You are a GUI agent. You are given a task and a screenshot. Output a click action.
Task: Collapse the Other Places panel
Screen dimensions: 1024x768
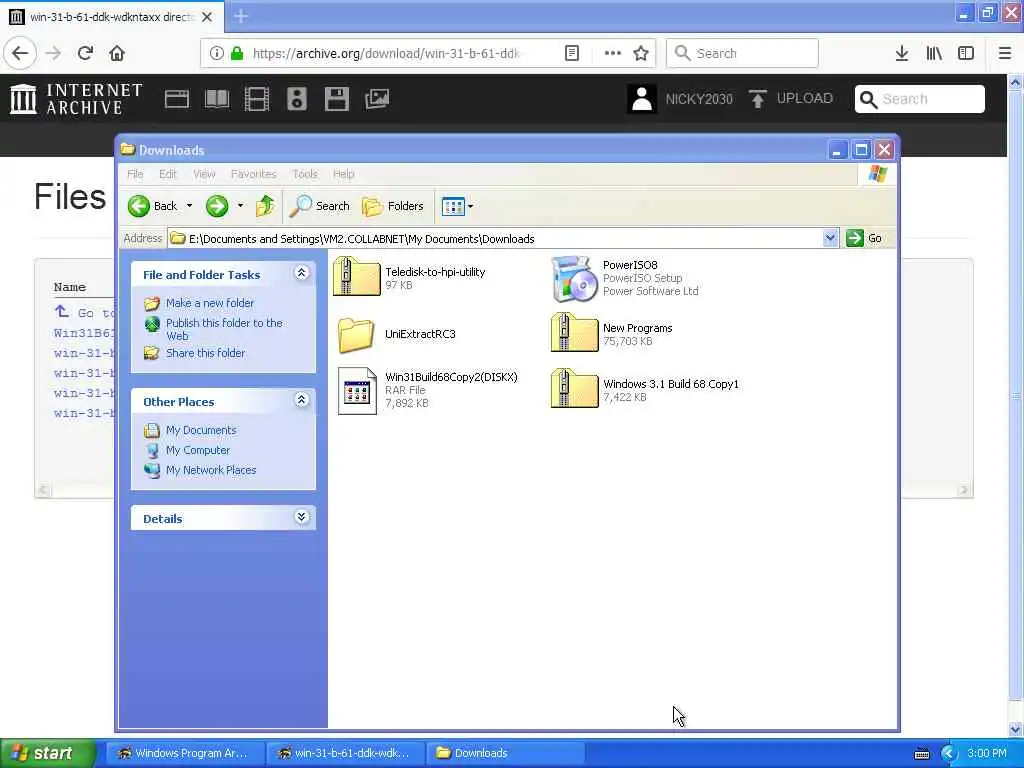pyautogui.click(x=301, y=400)
